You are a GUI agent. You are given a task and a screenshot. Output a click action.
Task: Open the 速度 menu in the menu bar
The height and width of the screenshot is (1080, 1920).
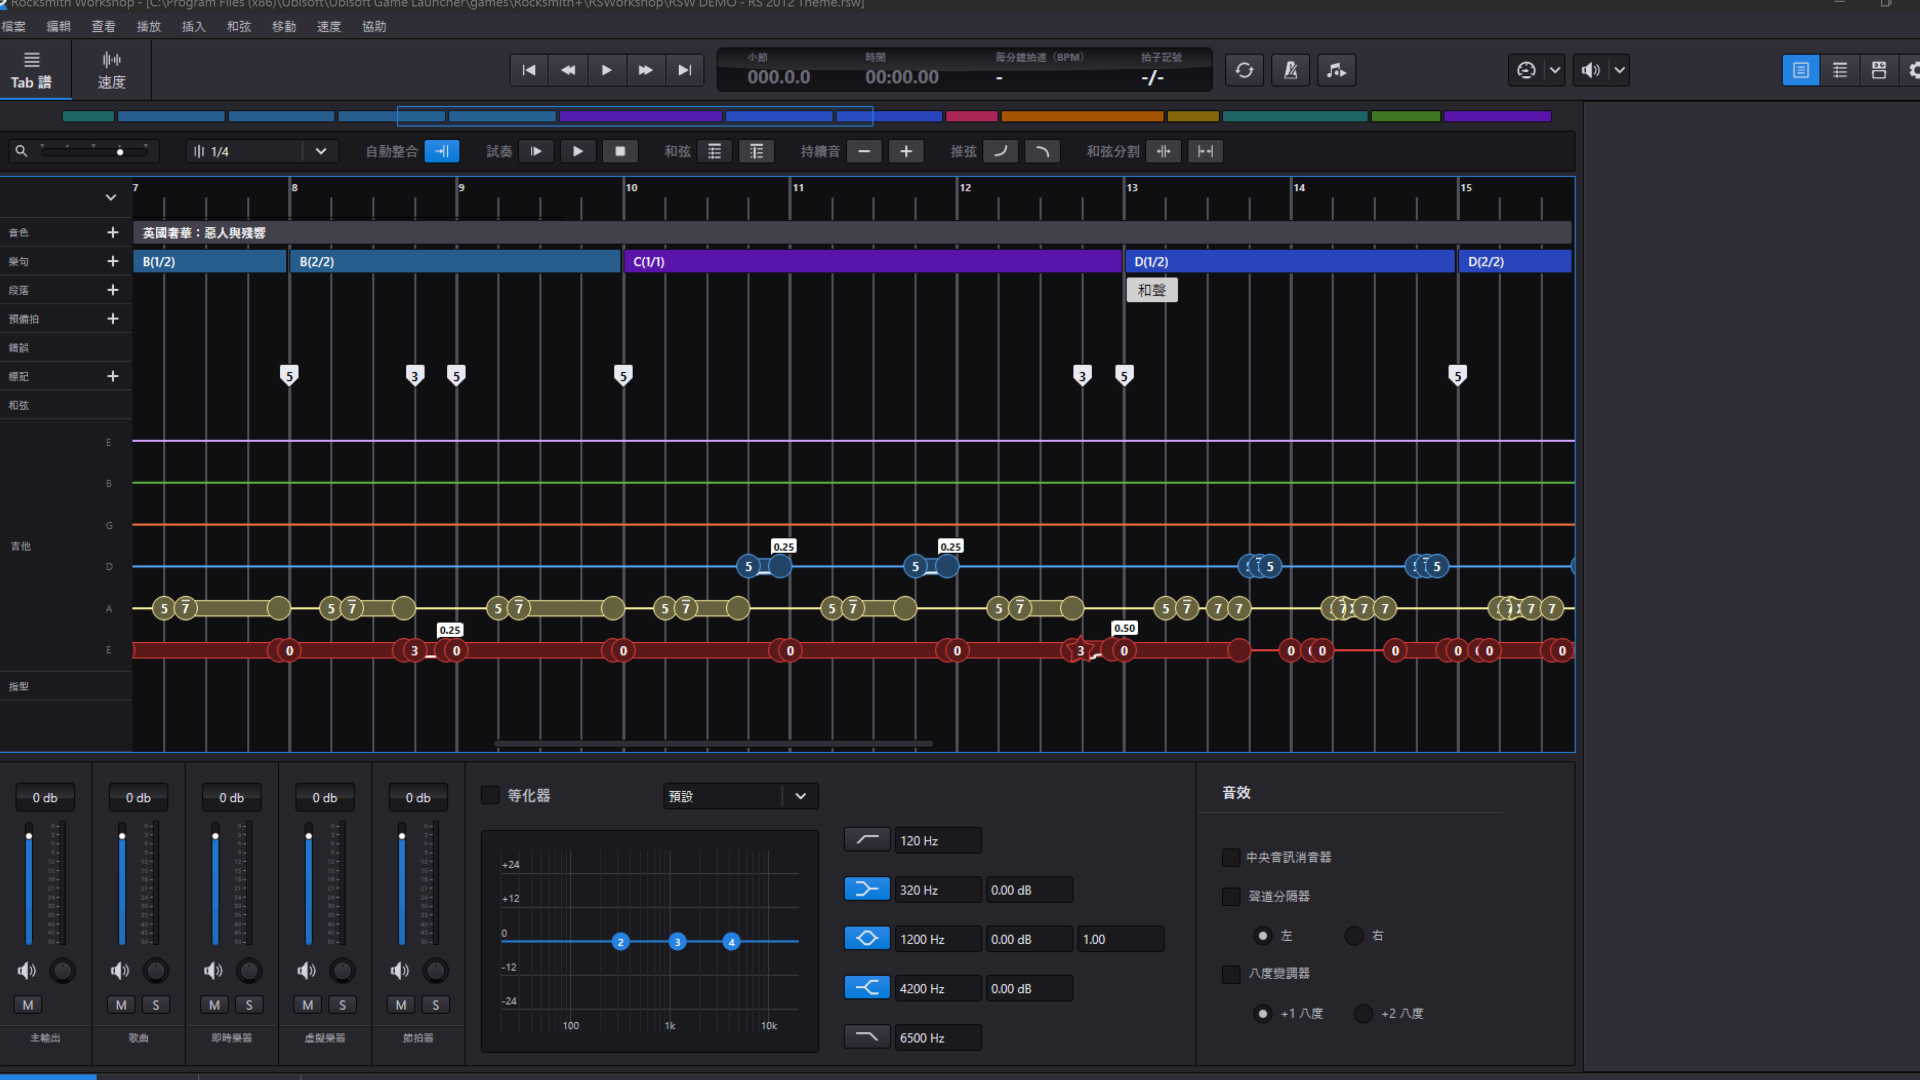click(x=329, y=27)
